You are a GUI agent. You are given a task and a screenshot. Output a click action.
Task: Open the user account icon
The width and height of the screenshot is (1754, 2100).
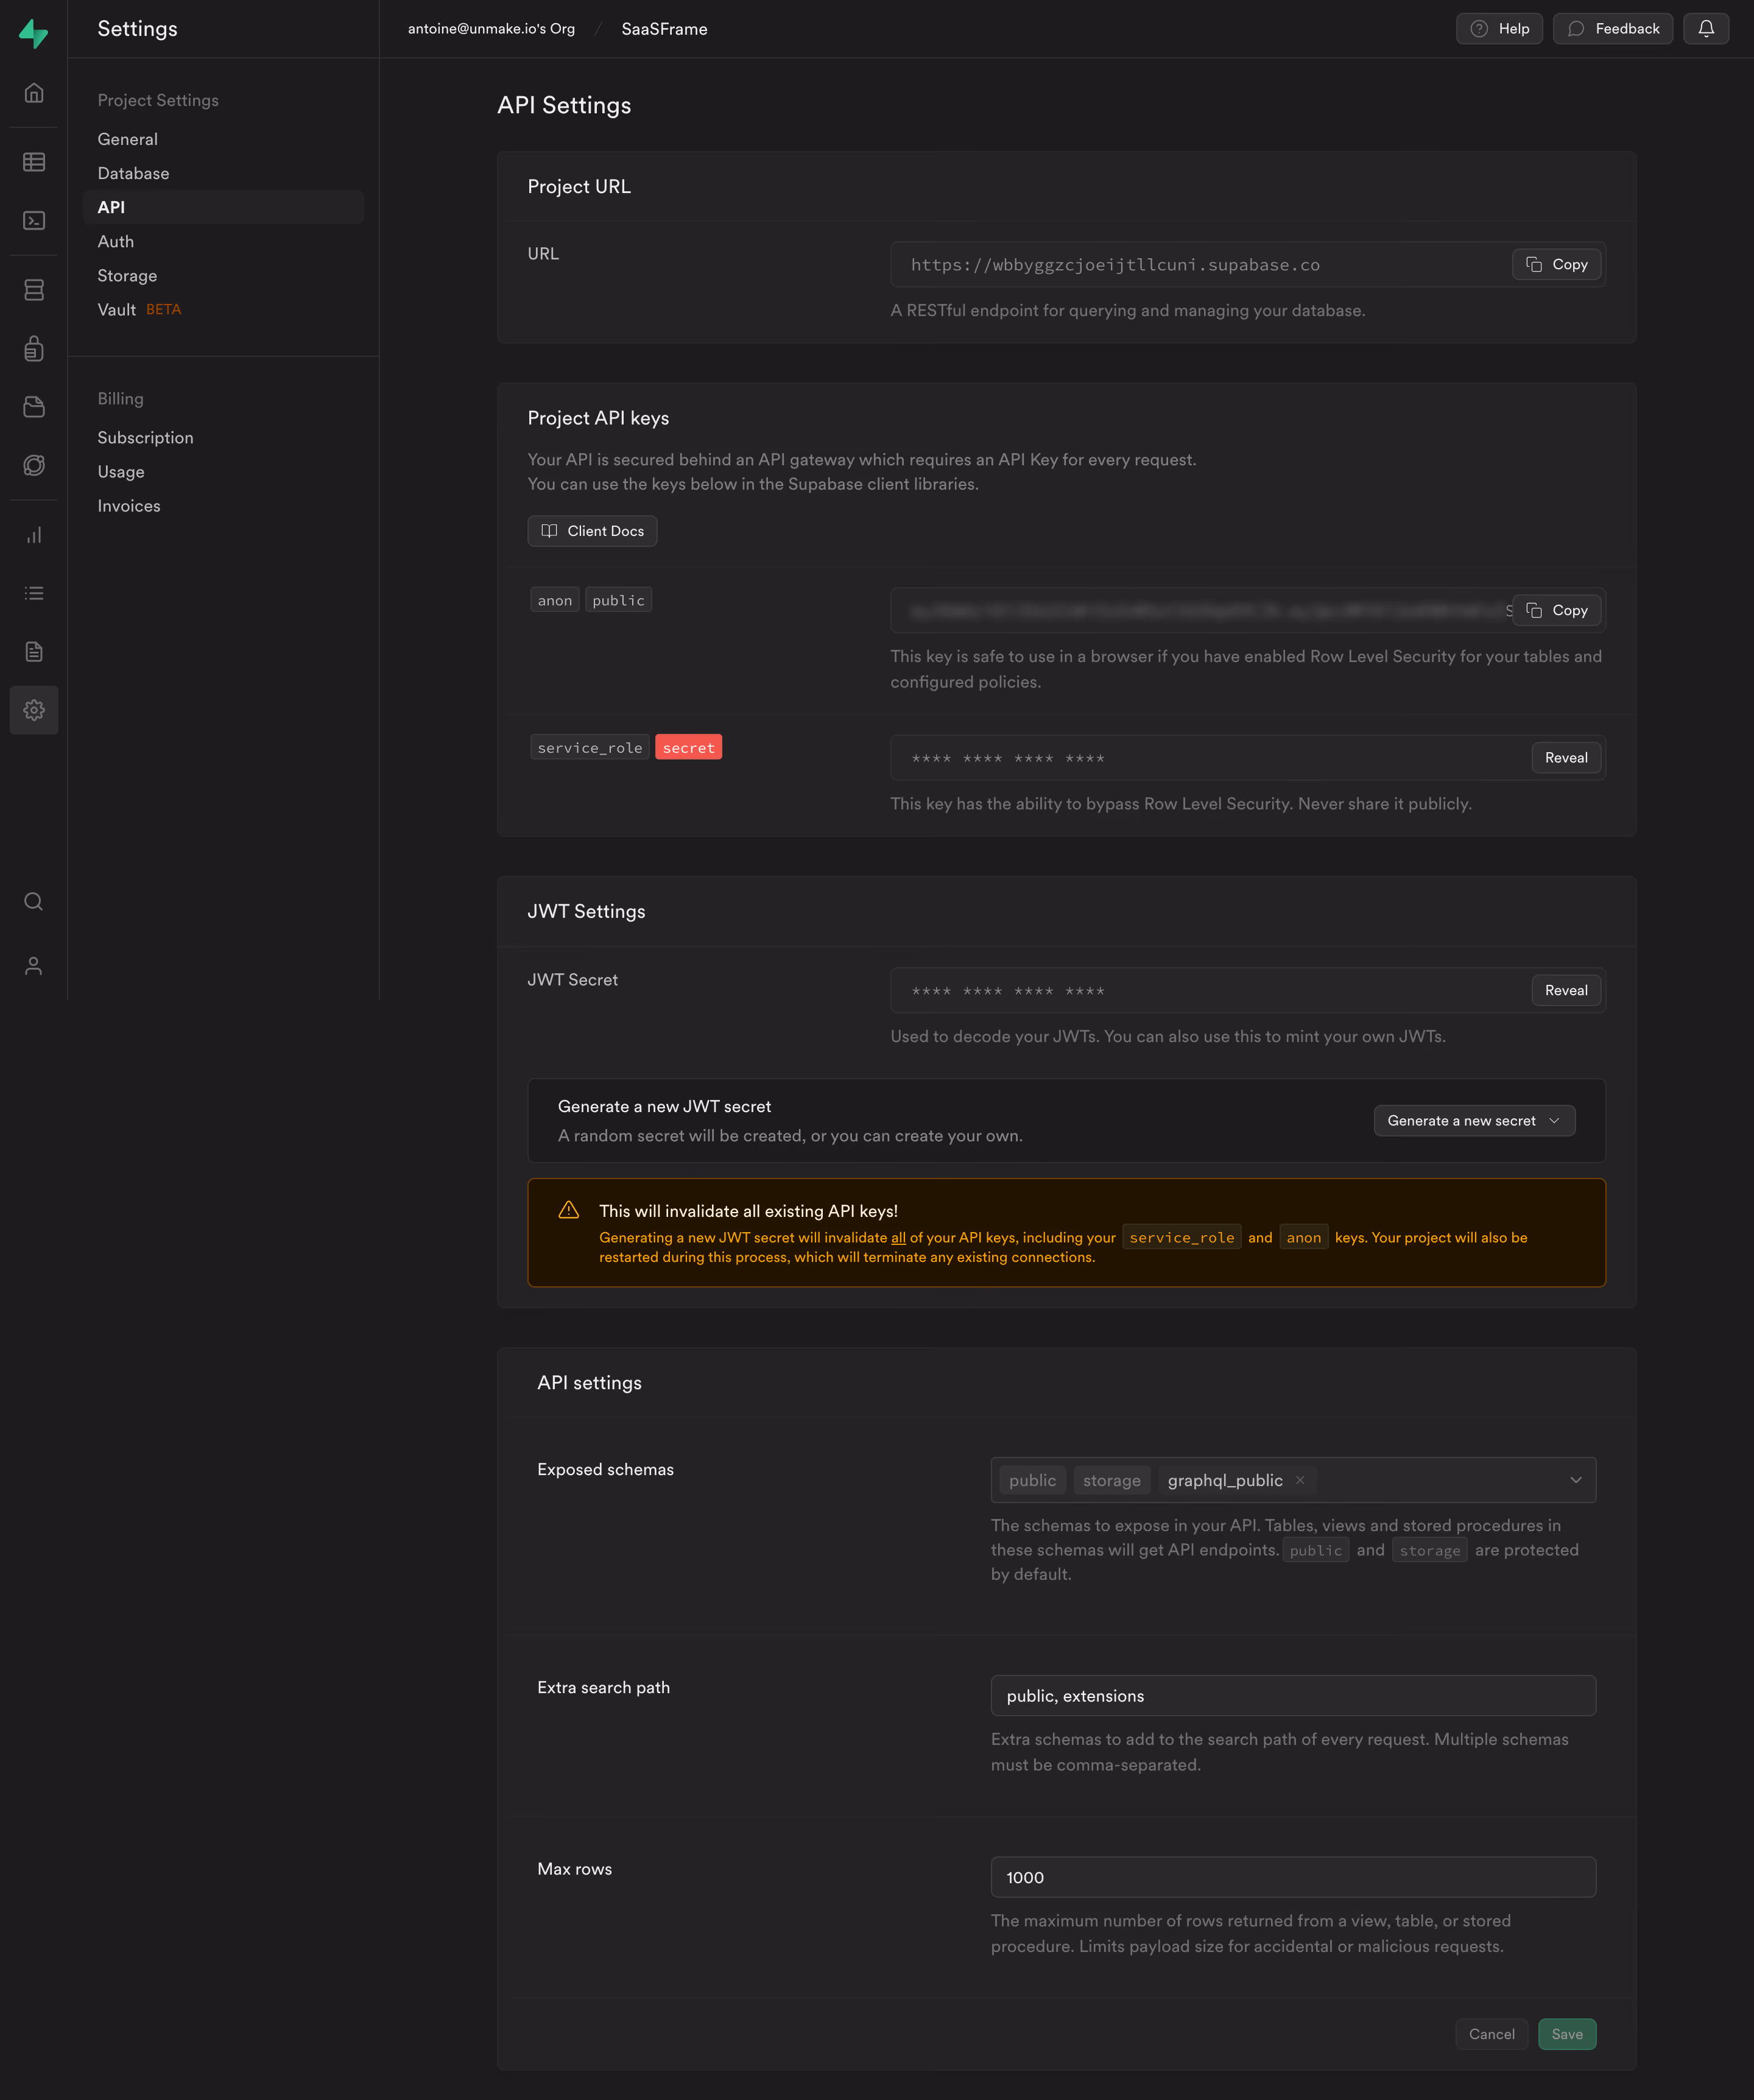pos(34,966)
